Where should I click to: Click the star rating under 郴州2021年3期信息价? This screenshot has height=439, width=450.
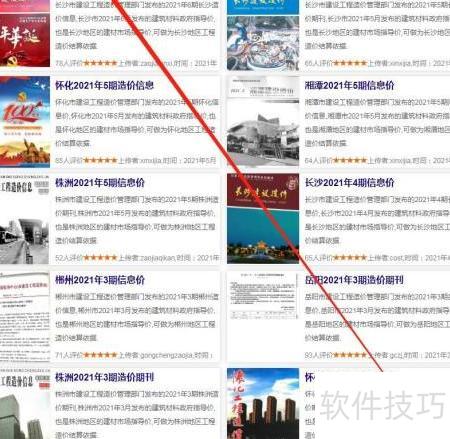tap(100, 355)
